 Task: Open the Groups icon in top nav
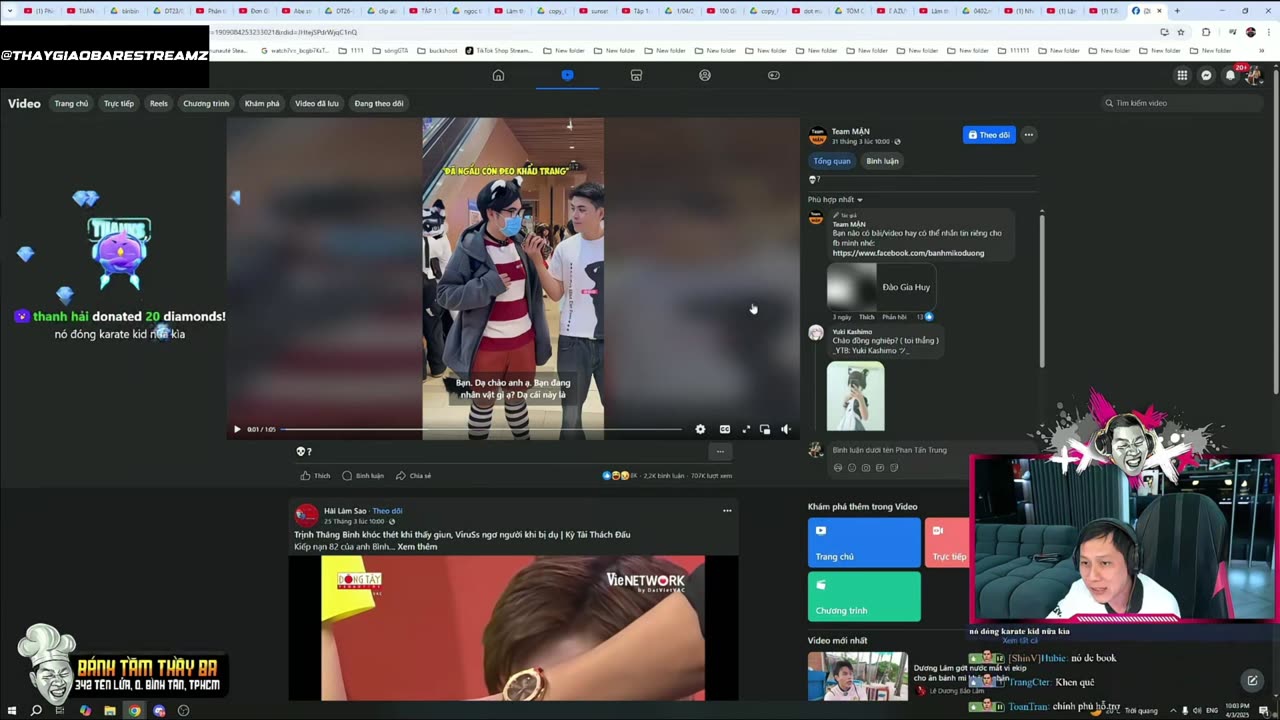(x=705, y=75)
